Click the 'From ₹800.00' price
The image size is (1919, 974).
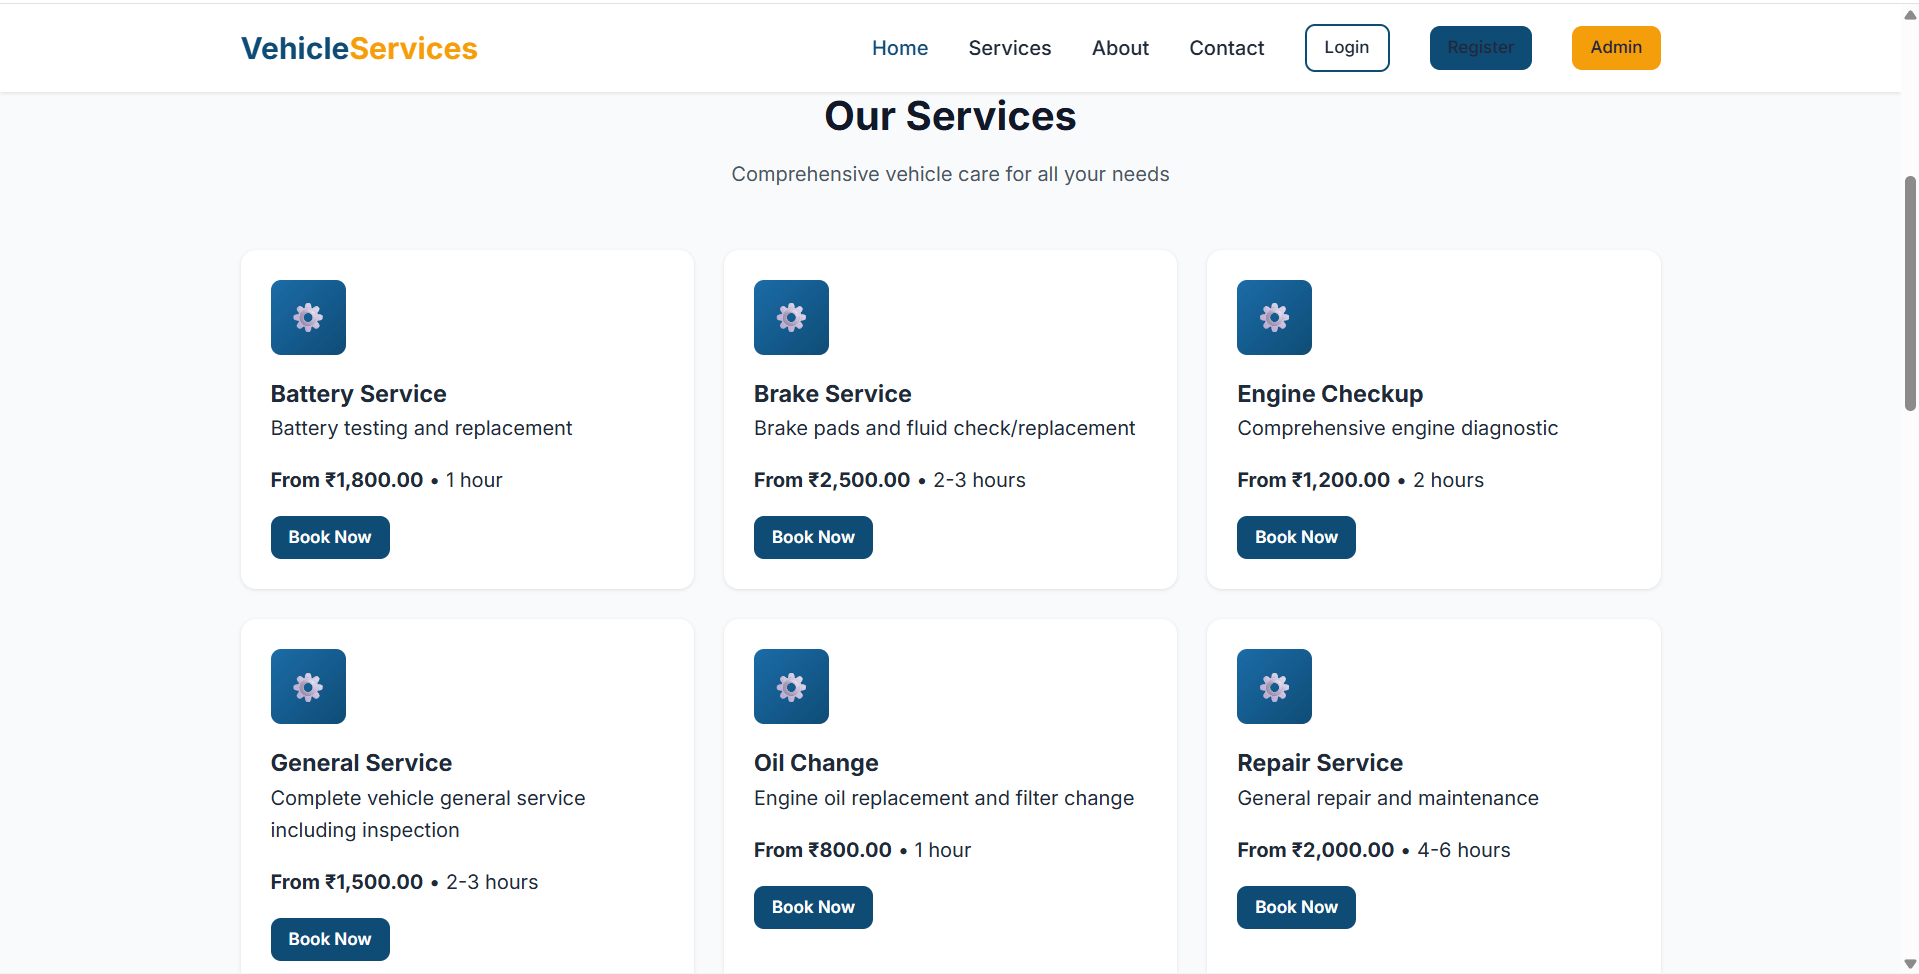click(x=823, y=850)
